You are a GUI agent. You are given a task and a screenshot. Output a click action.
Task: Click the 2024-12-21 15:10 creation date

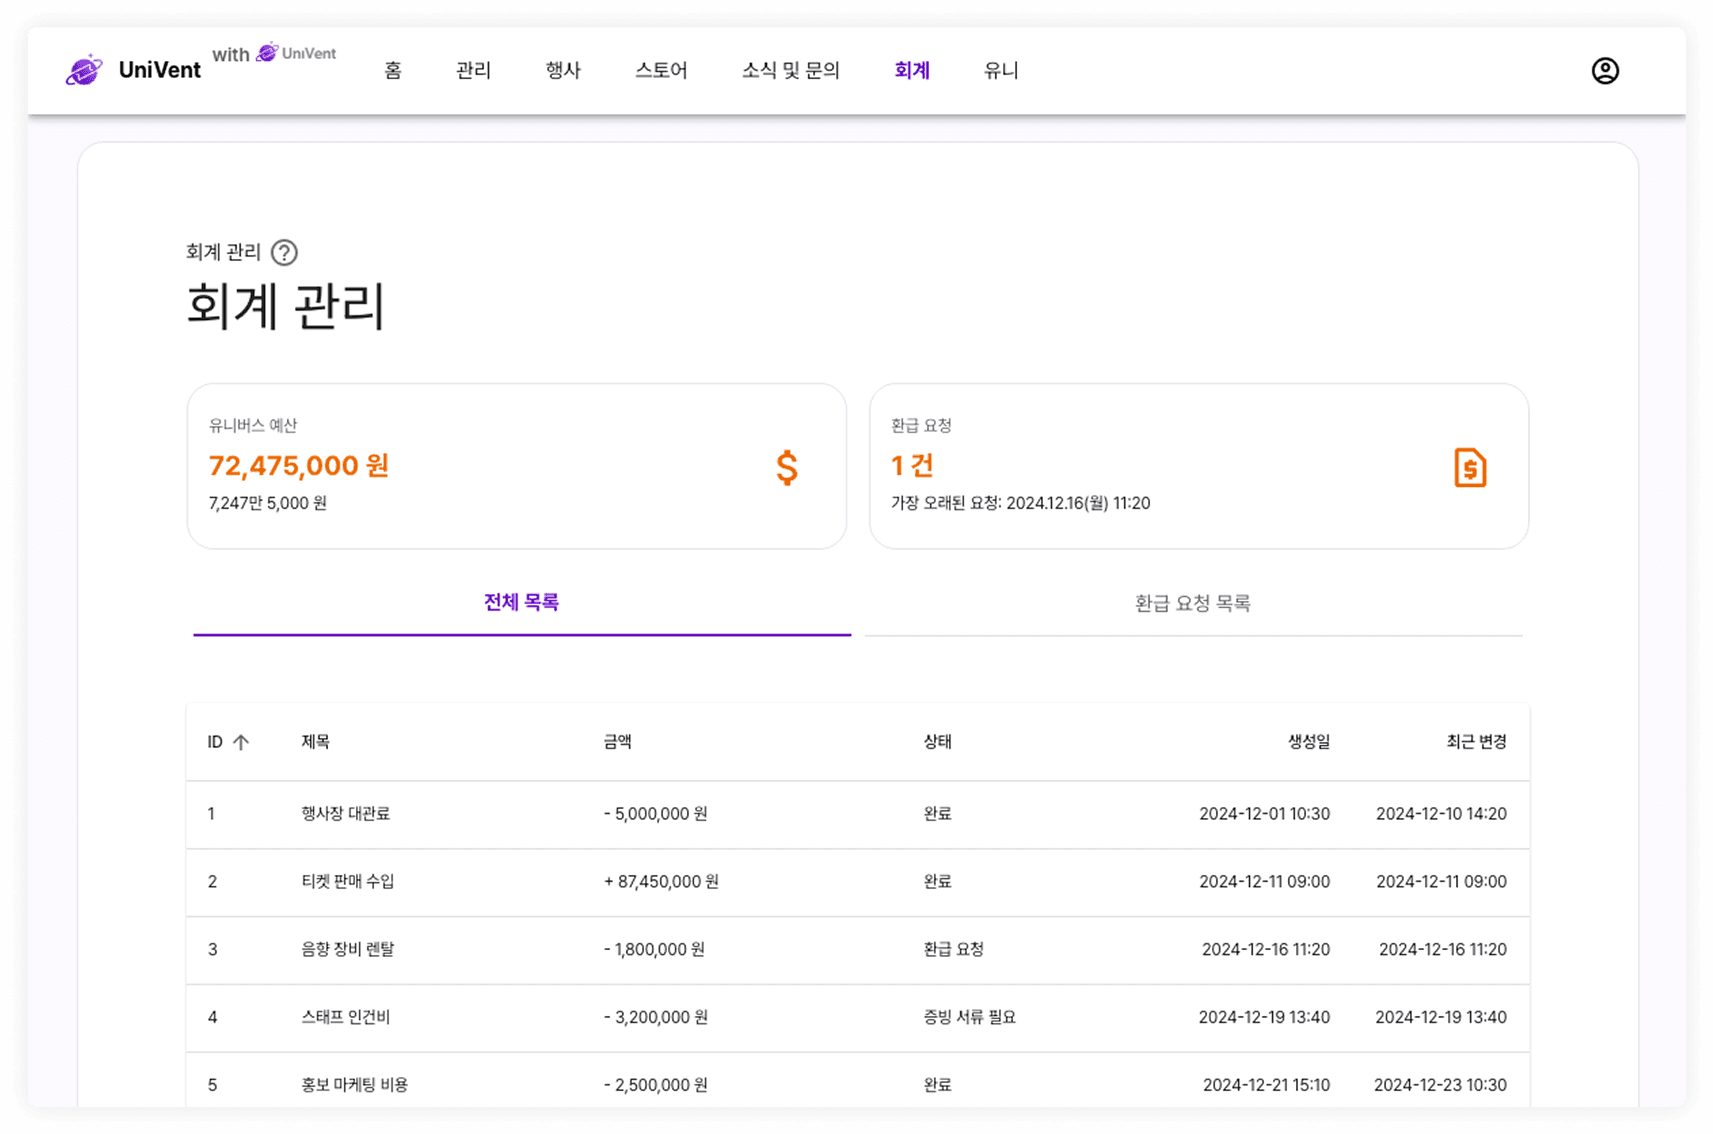click(x=1266, y=1085)
